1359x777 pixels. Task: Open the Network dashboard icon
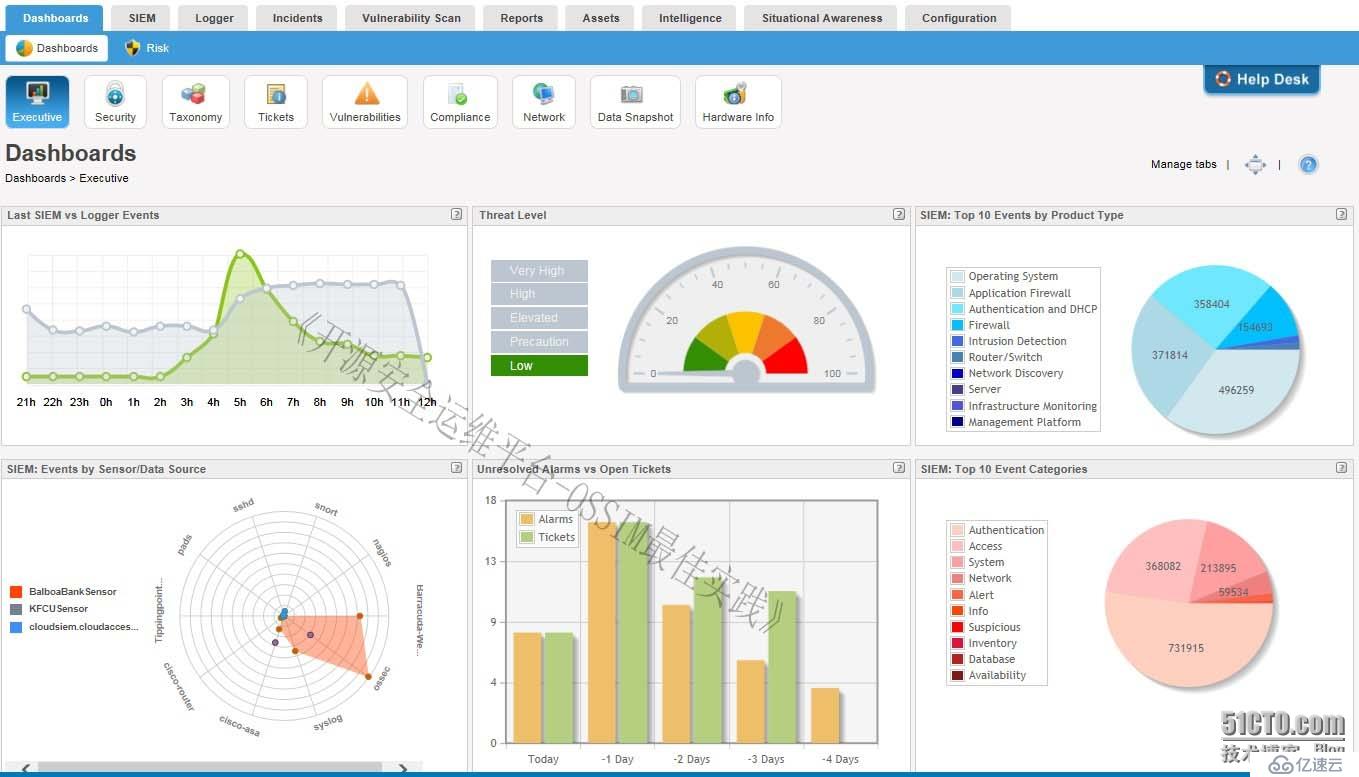pyautogui.click(x=544, y=102)
